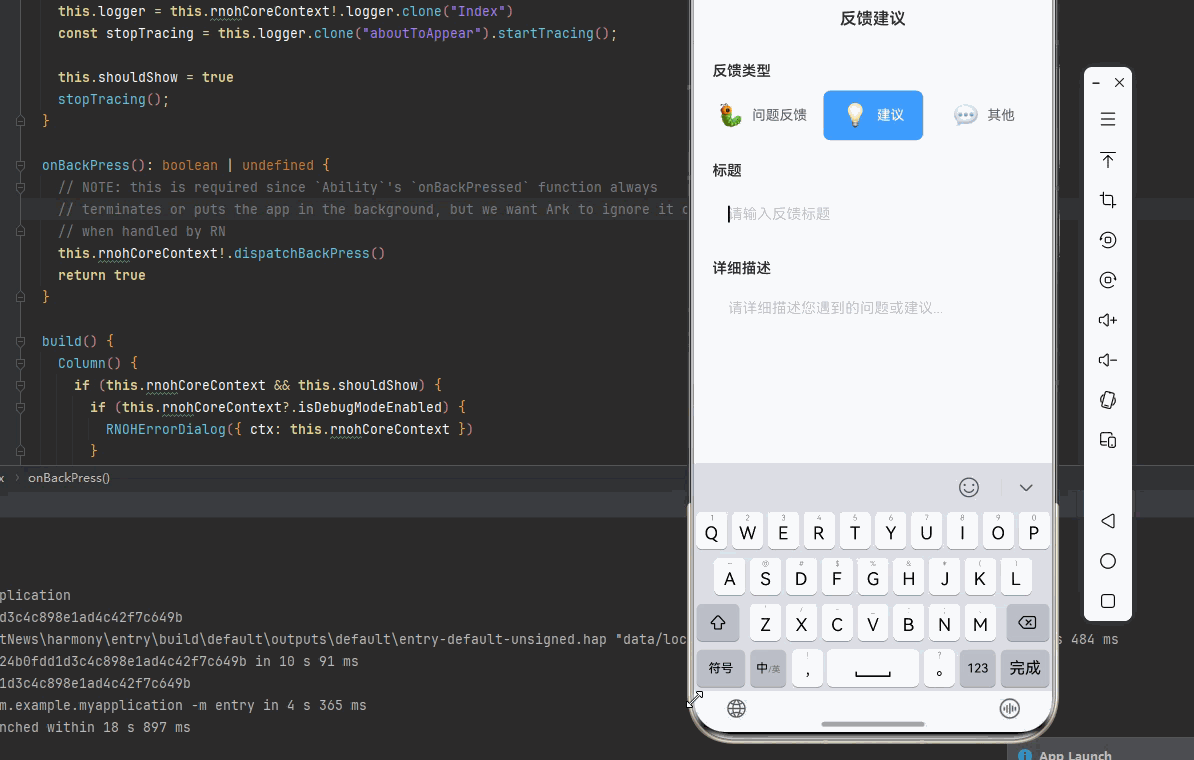The image size is (1194, 760).
Task: Tap the R key
Action: [819, 532]
